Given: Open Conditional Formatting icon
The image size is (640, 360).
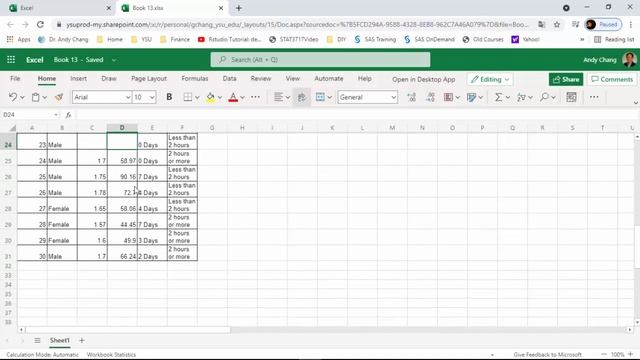Looking at the screenshot, I should click(449, 97).
